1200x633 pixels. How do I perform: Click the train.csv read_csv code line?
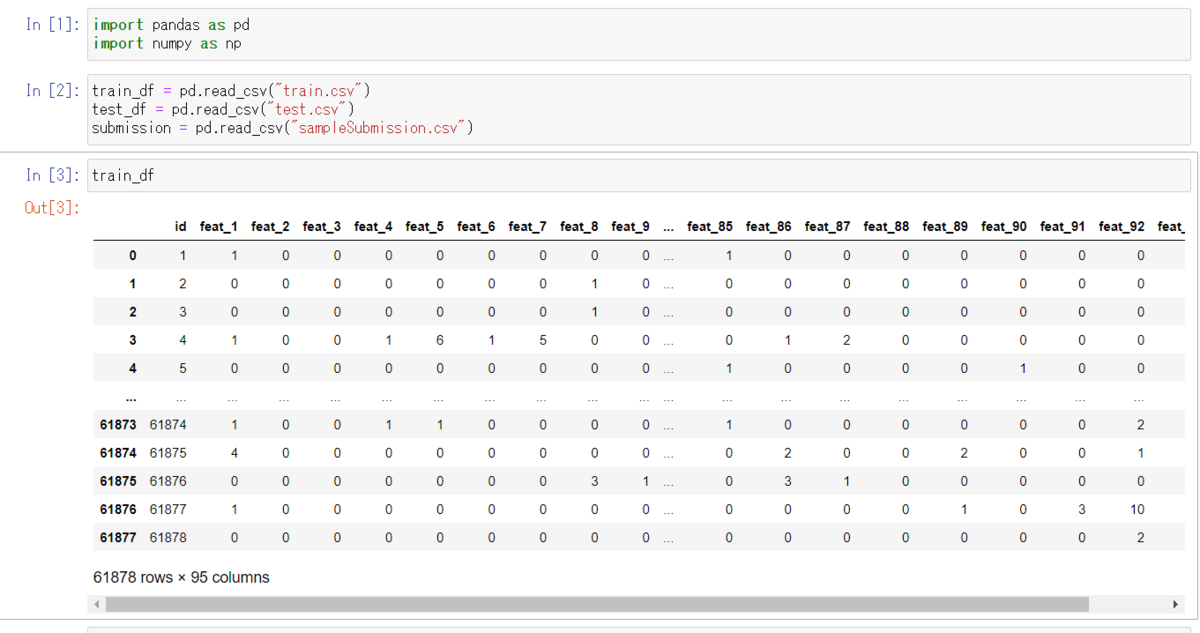[232, 91]
